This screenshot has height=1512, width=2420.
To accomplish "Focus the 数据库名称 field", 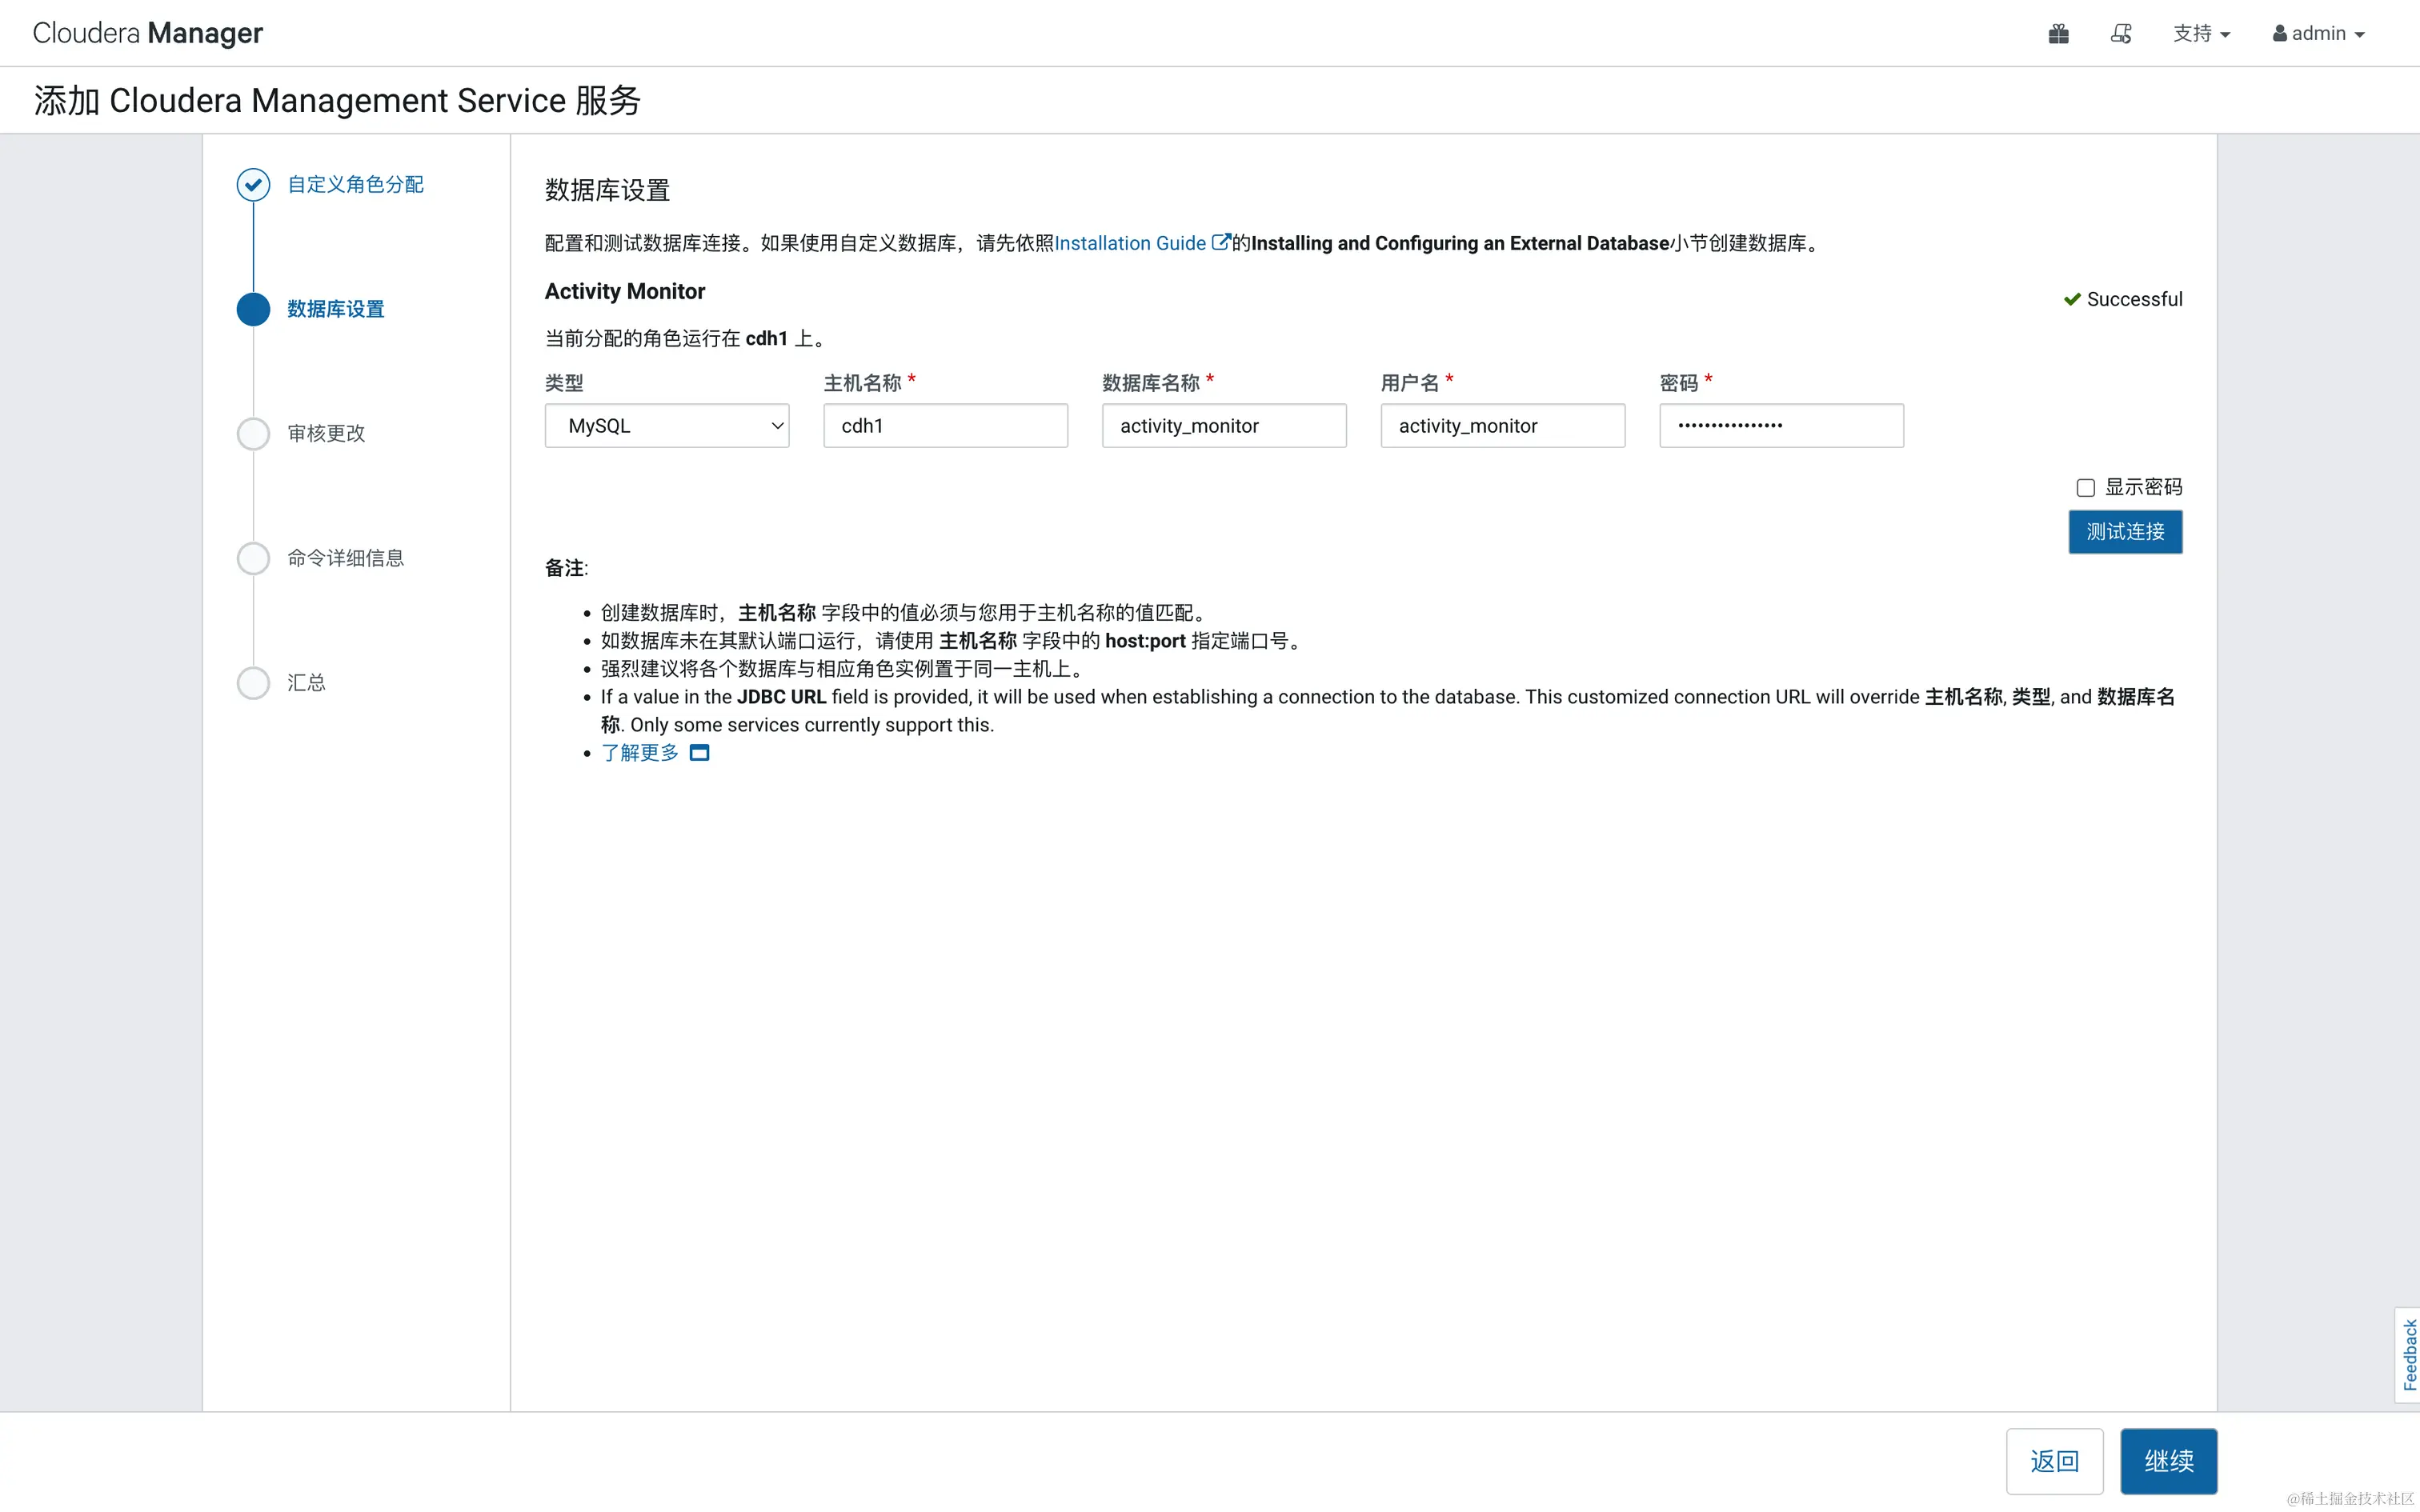I will 1224,426.
